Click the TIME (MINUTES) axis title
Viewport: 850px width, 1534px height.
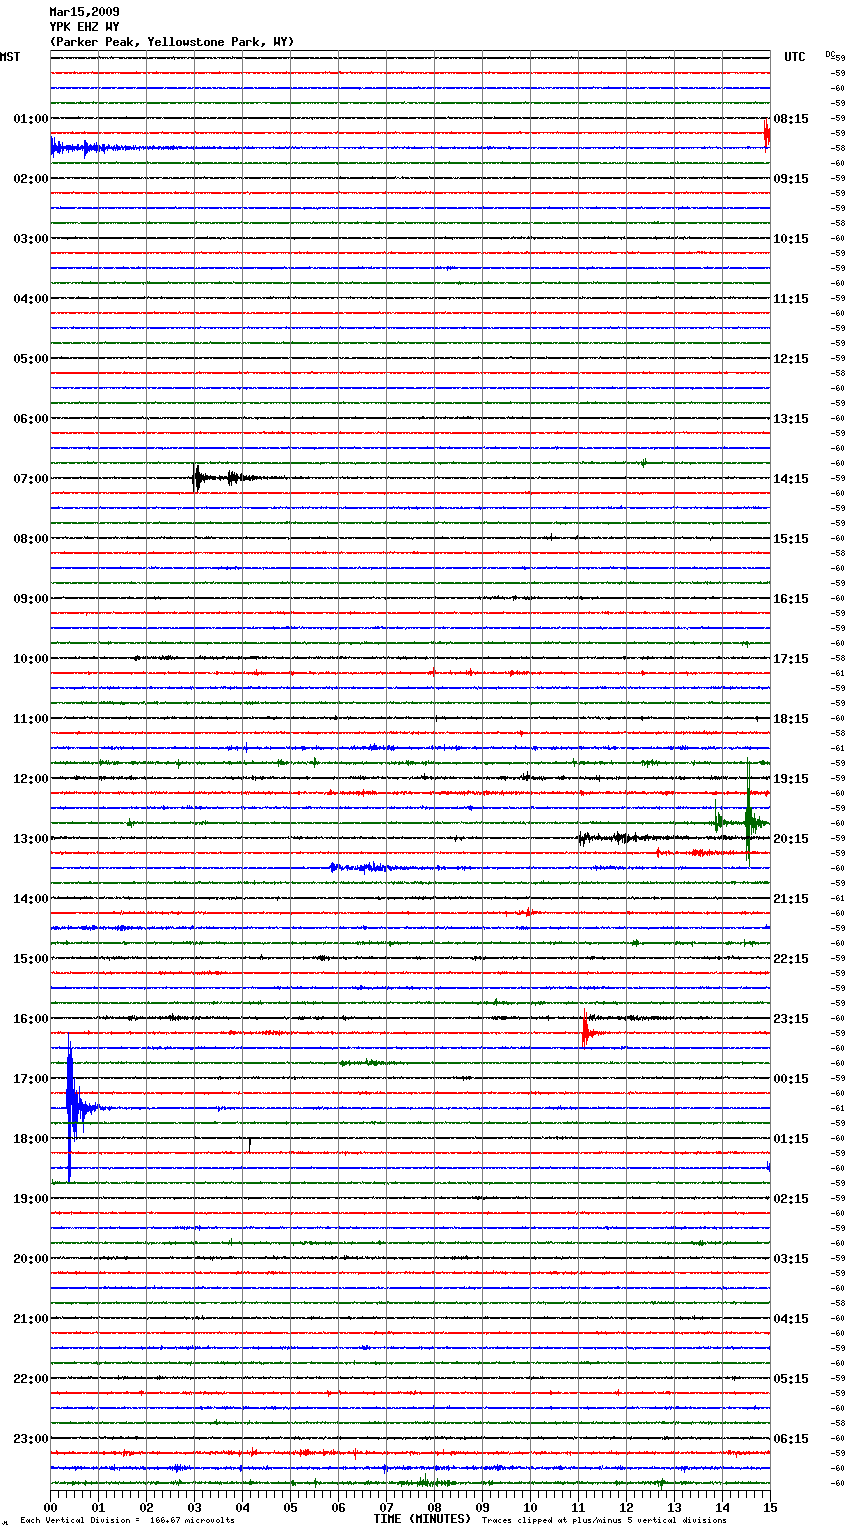(422, 1519)
